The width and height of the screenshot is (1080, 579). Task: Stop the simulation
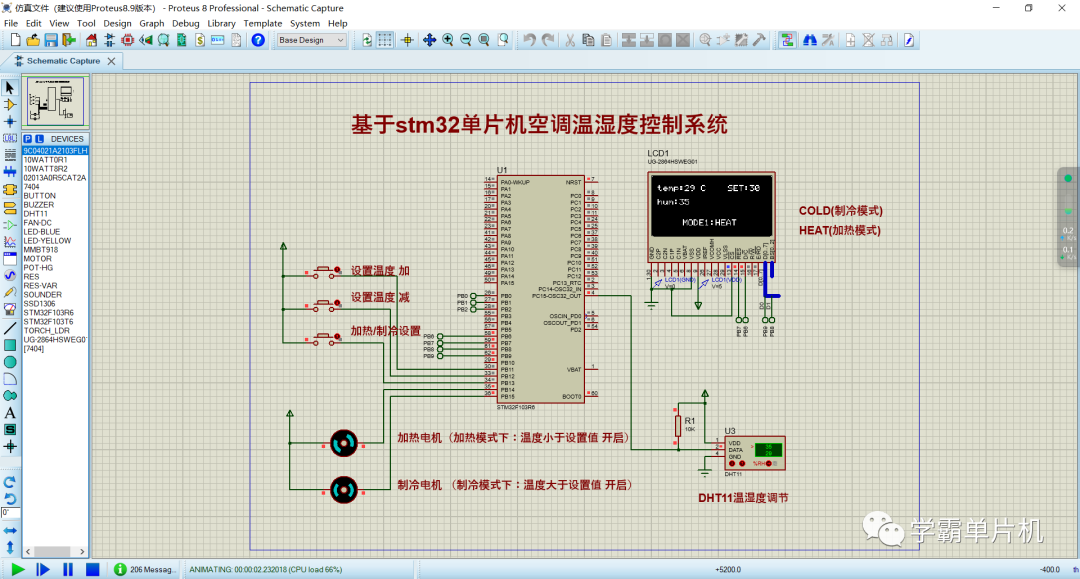click(x=92, y=569)
